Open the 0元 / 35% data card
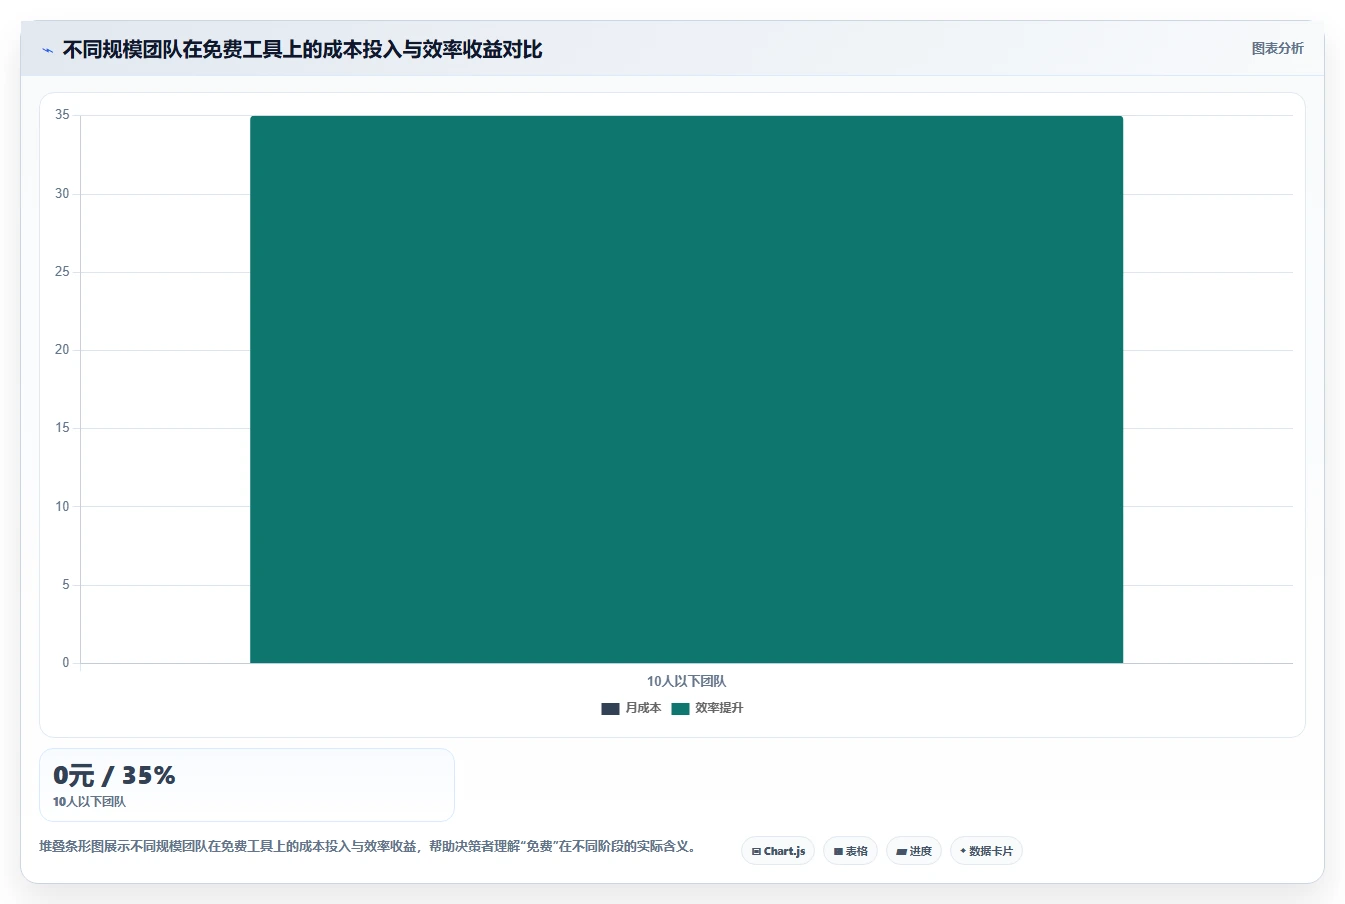This screenshot has width=1345, height=904. pos(247,785)
